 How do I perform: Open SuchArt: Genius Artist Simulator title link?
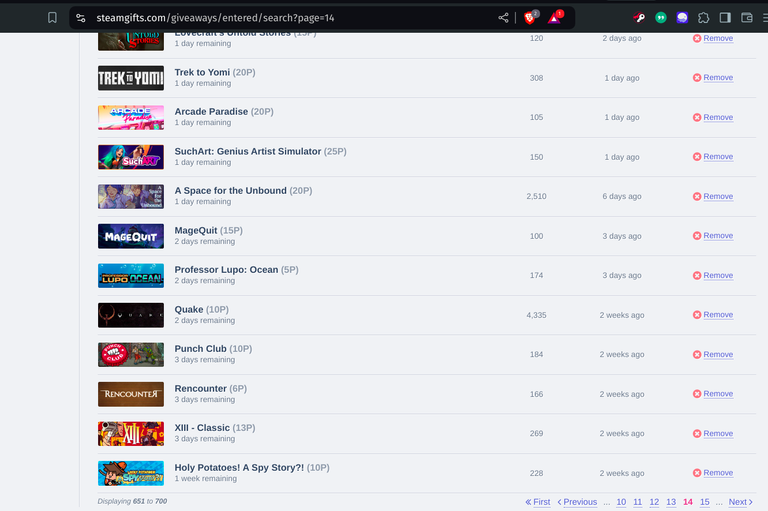coord(248,151)
